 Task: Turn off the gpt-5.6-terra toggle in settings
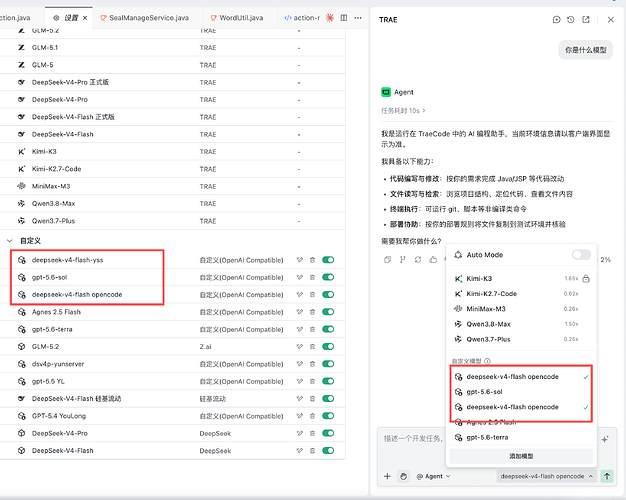[328, 329]
